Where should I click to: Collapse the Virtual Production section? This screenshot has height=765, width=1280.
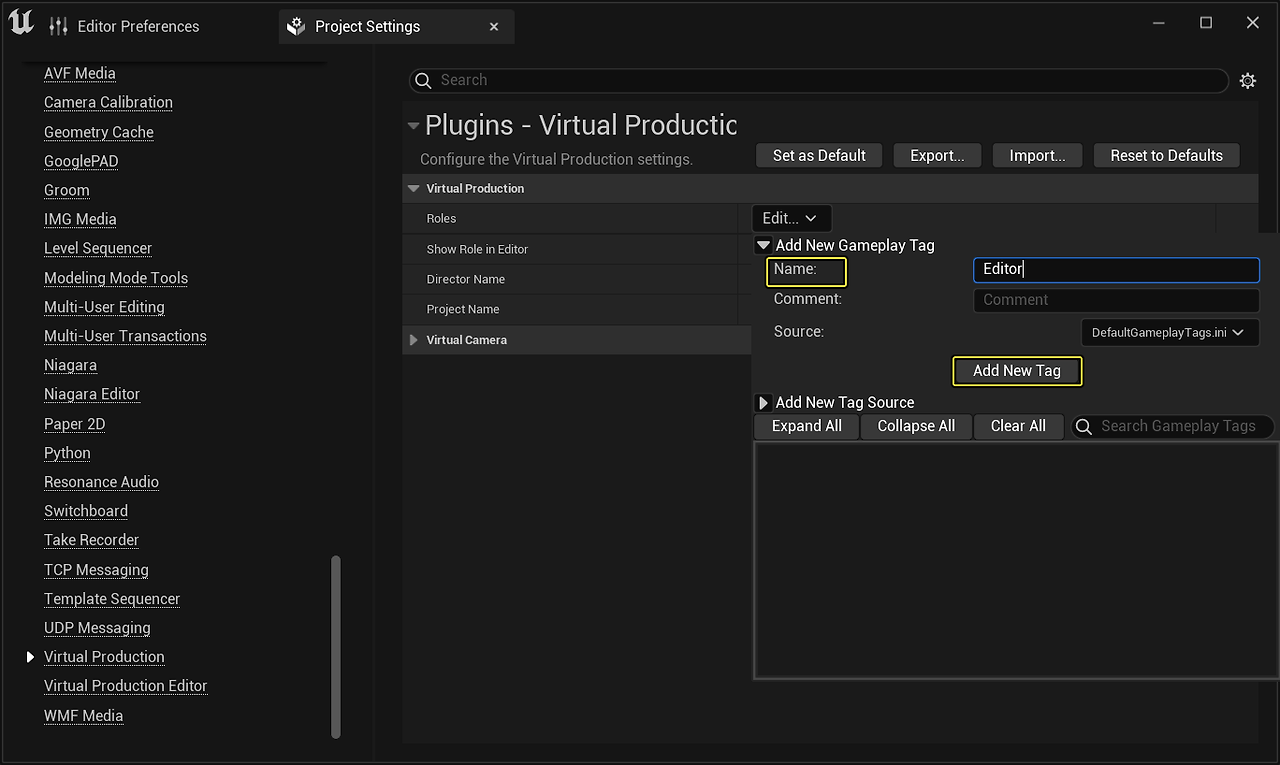click(413, 188)
